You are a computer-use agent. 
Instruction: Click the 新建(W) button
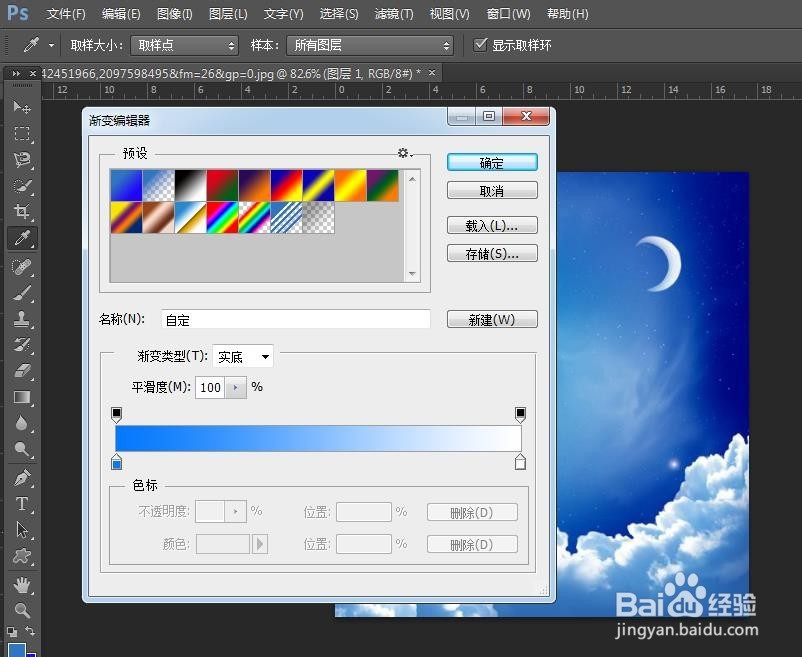pos(491,318)
